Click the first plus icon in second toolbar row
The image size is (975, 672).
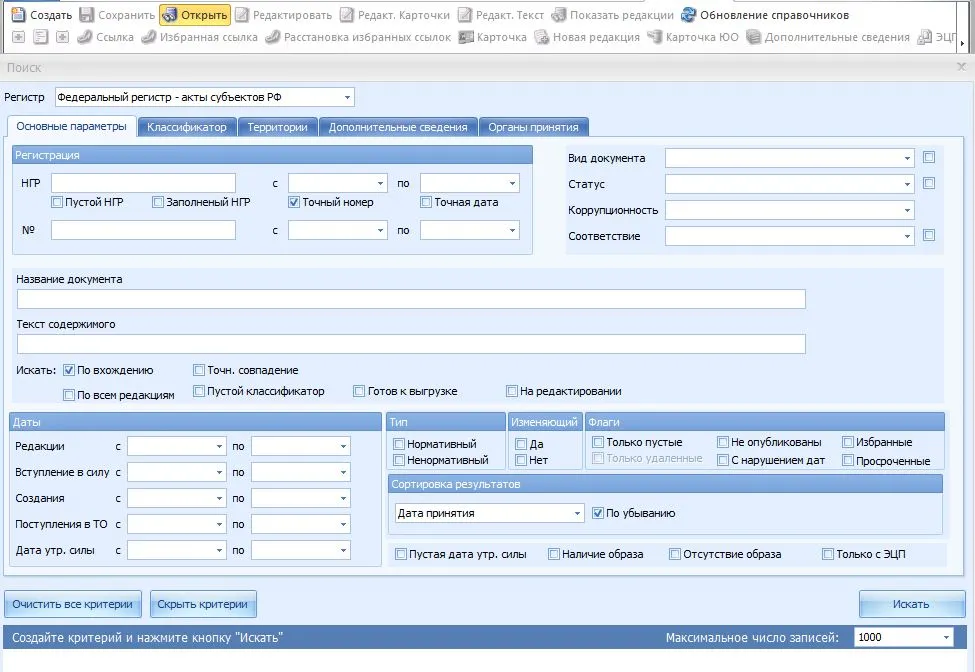point(19,37)
